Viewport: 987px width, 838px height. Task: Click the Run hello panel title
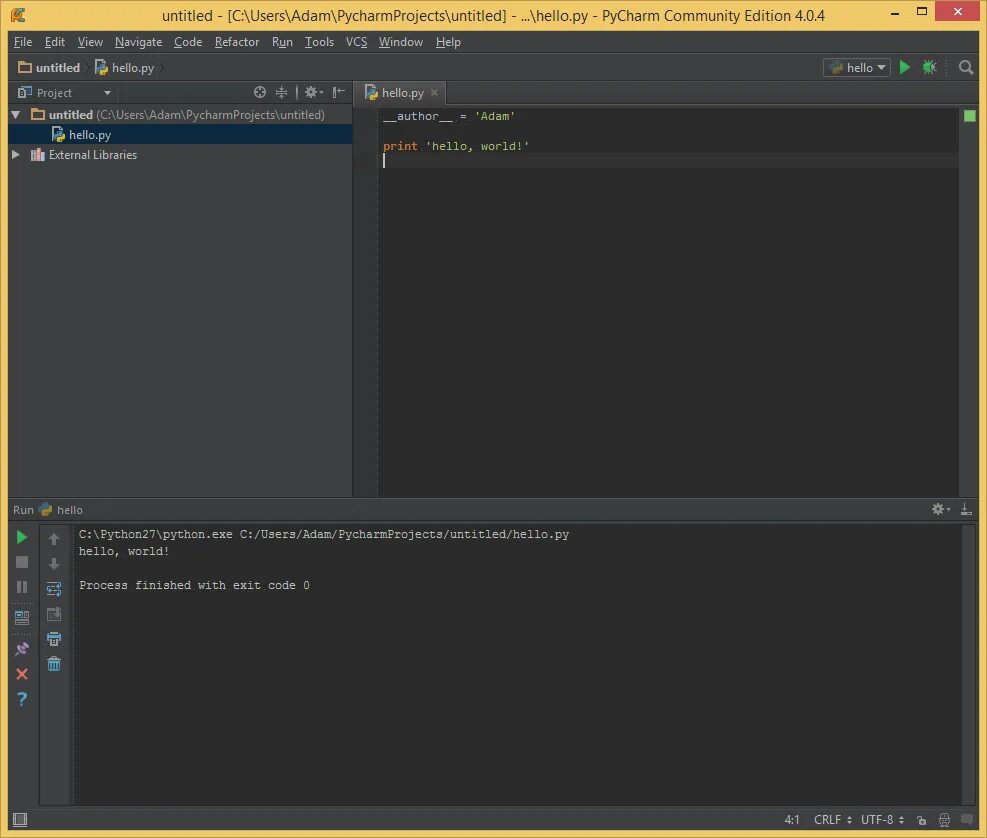coord(48,509)
